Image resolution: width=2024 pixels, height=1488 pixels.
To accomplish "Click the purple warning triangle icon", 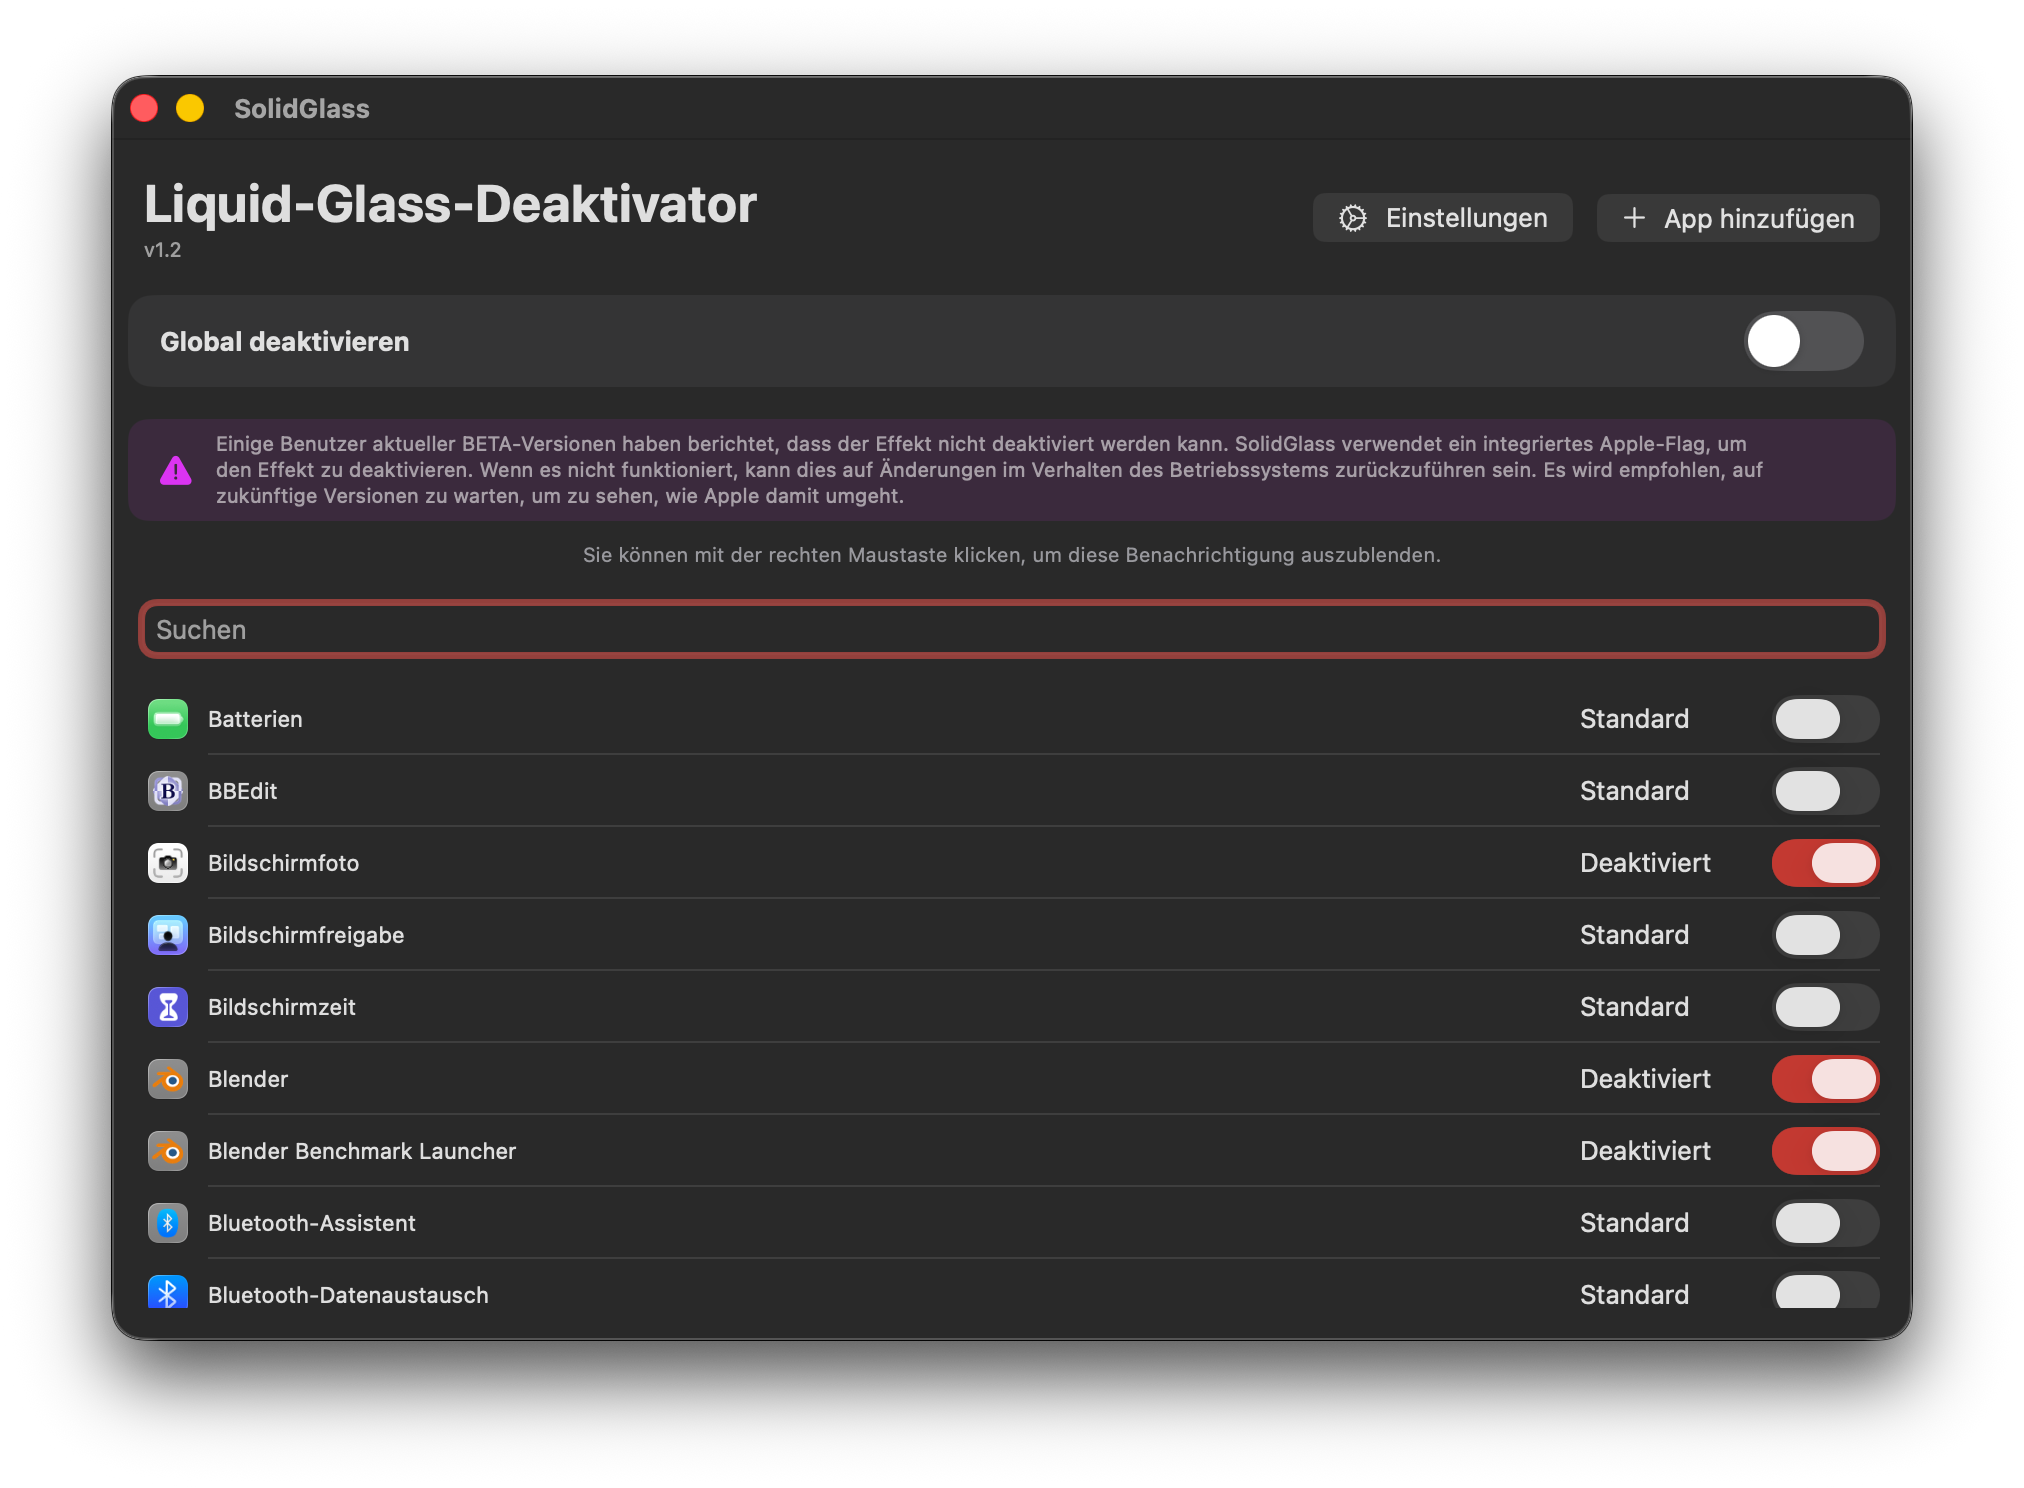I will (176, 470).
